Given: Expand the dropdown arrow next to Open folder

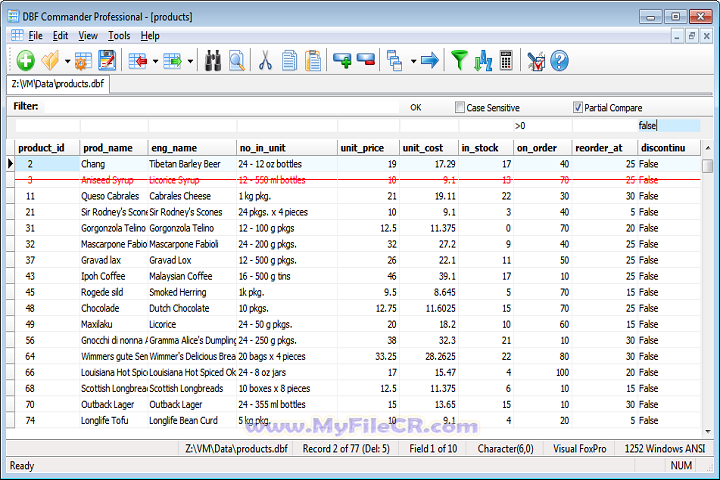Looking at the screenshot, I should [67, 61].
